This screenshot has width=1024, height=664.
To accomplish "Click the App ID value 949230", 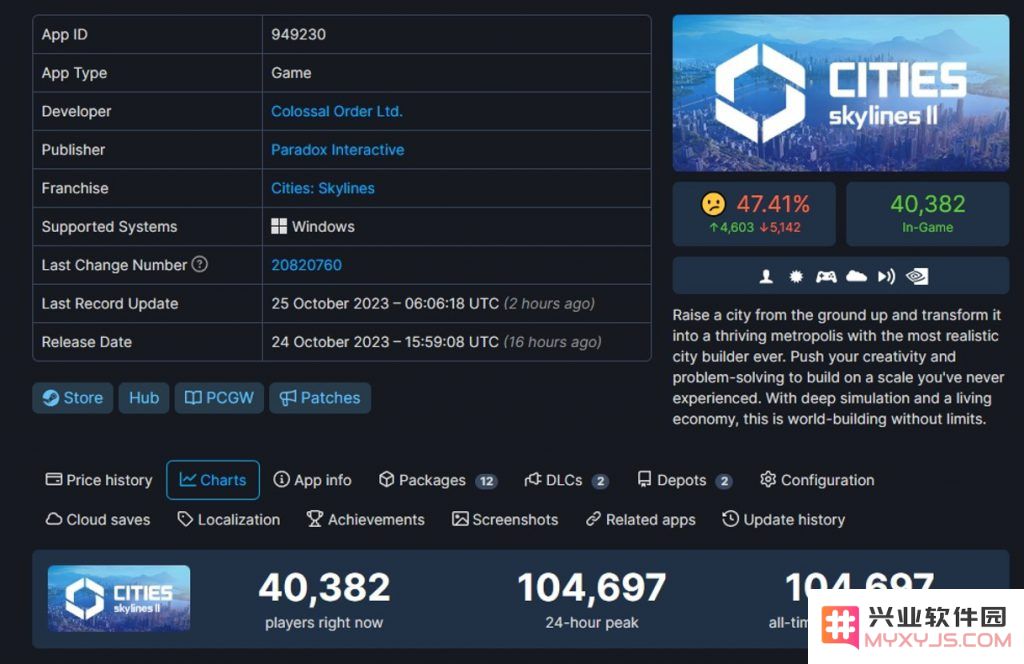I will click(298, 35).
